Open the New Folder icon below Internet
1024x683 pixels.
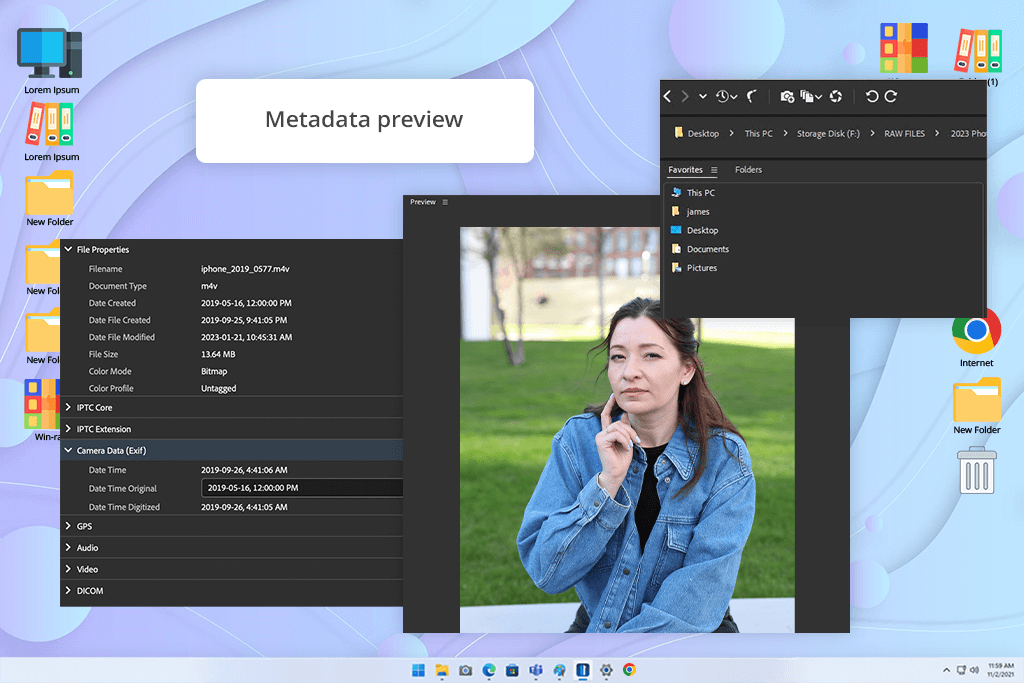click(976, 406)
